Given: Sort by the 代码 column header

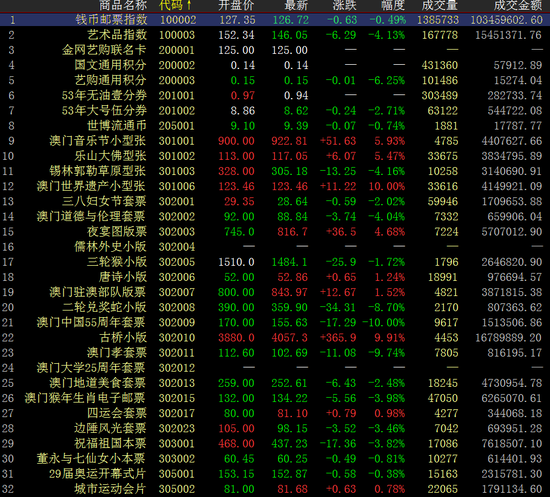Looking at the screenshot, I should 175,5.
